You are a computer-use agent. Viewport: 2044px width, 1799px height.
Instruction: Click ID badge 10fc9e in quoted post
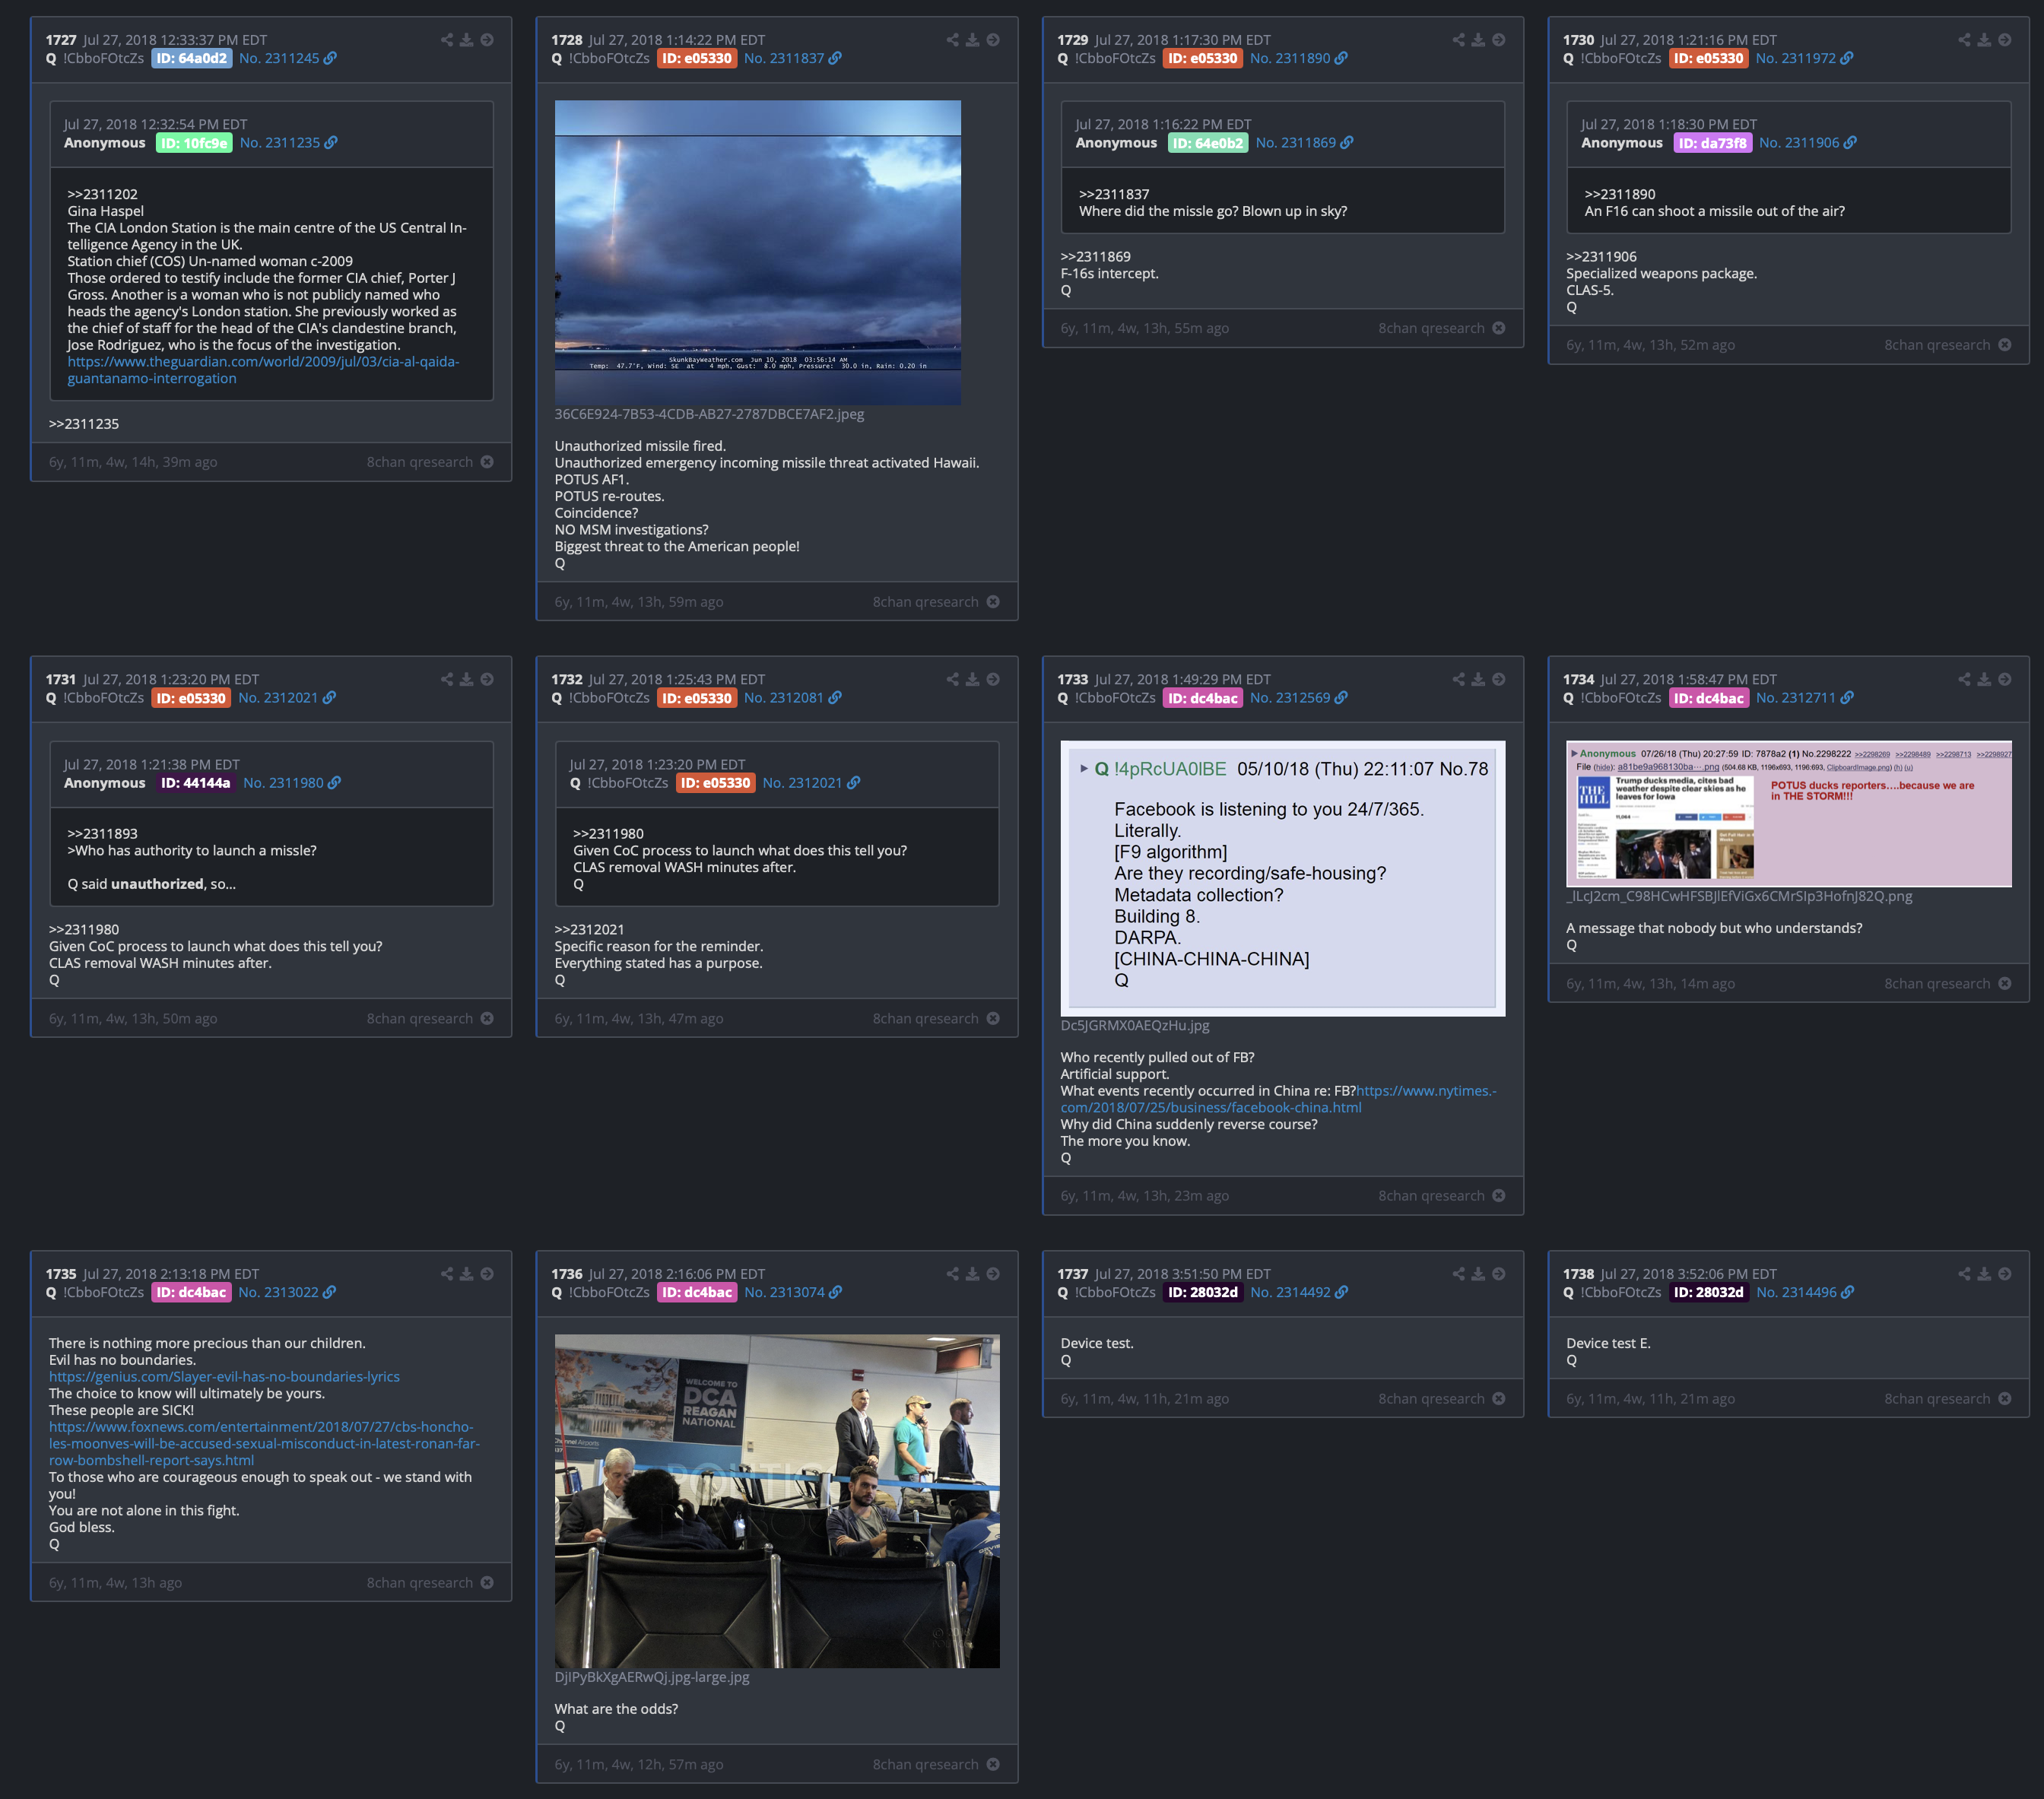click(194, 143)
